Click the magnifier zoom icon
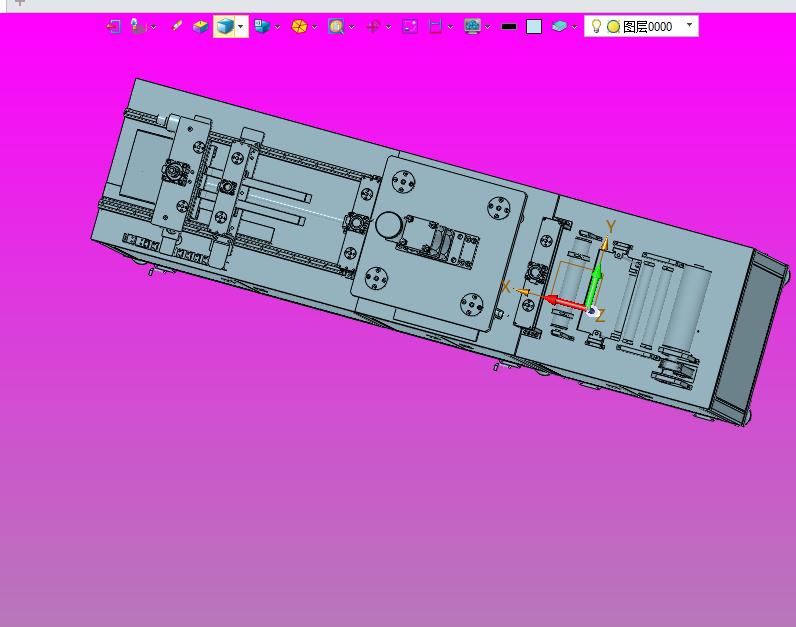796x627 pixels. (336, 26)
